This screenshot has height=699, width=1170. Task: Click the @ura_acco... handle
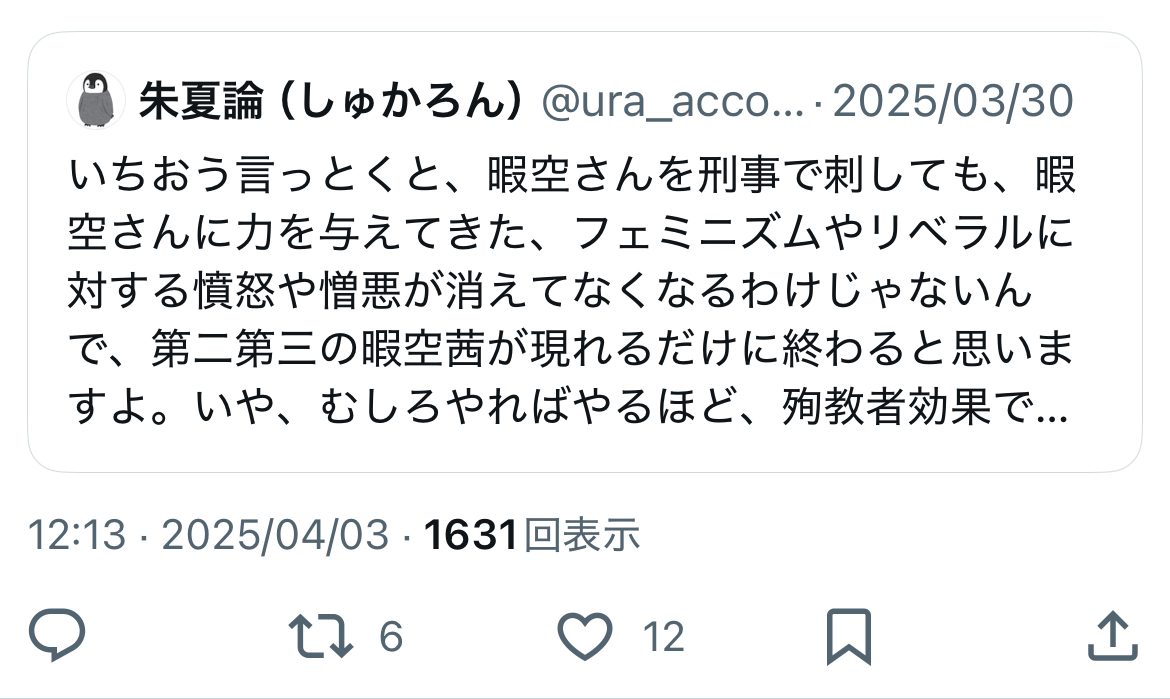tap(672, 101)
